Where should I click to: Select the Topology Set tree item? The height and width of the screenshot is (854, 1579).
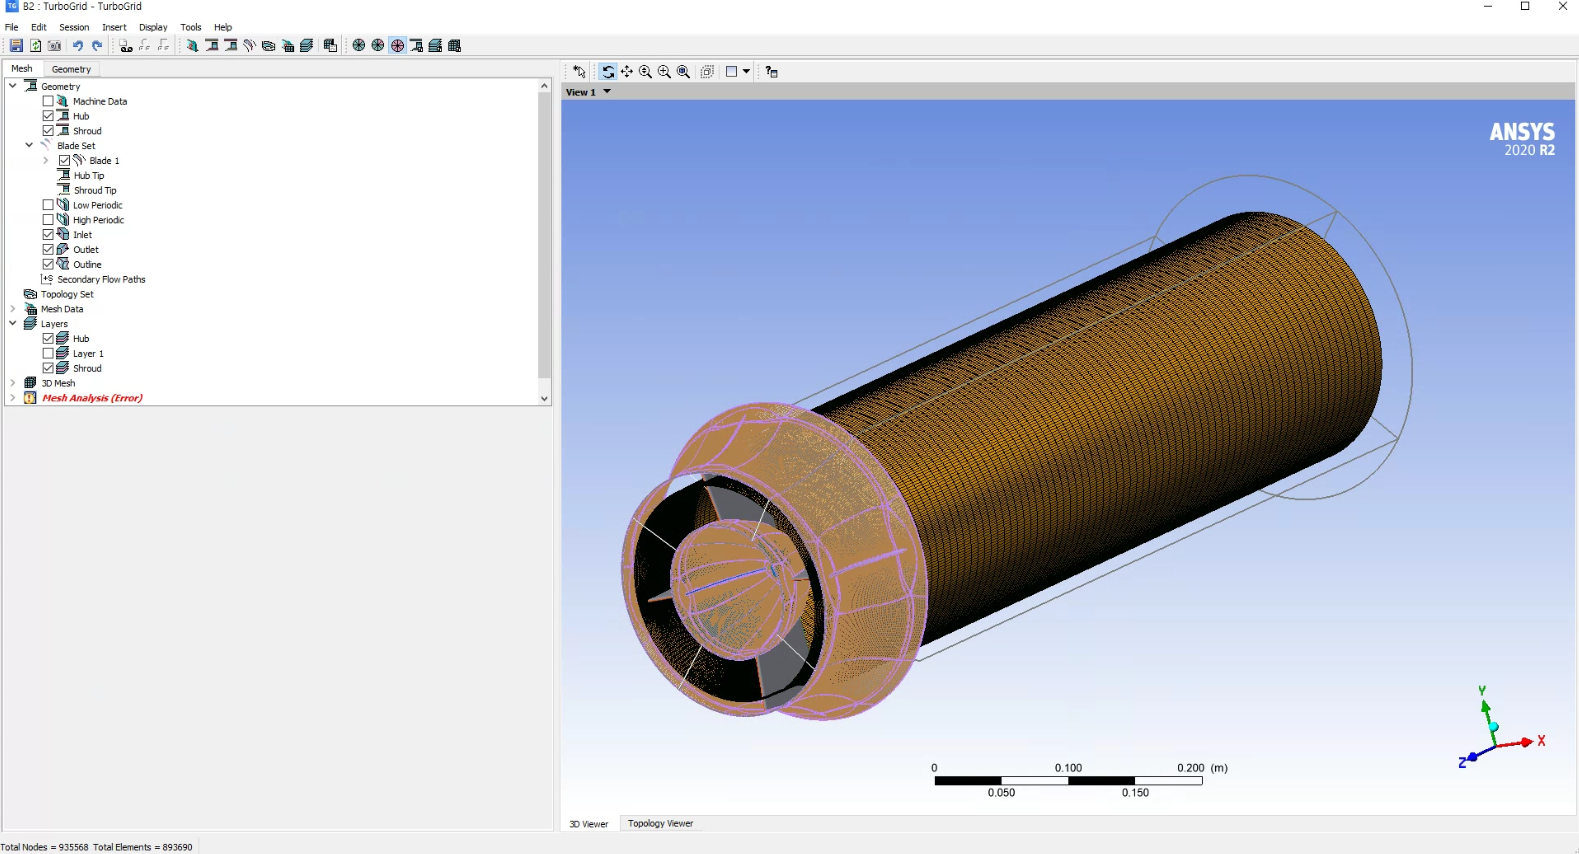click(67, 294)
